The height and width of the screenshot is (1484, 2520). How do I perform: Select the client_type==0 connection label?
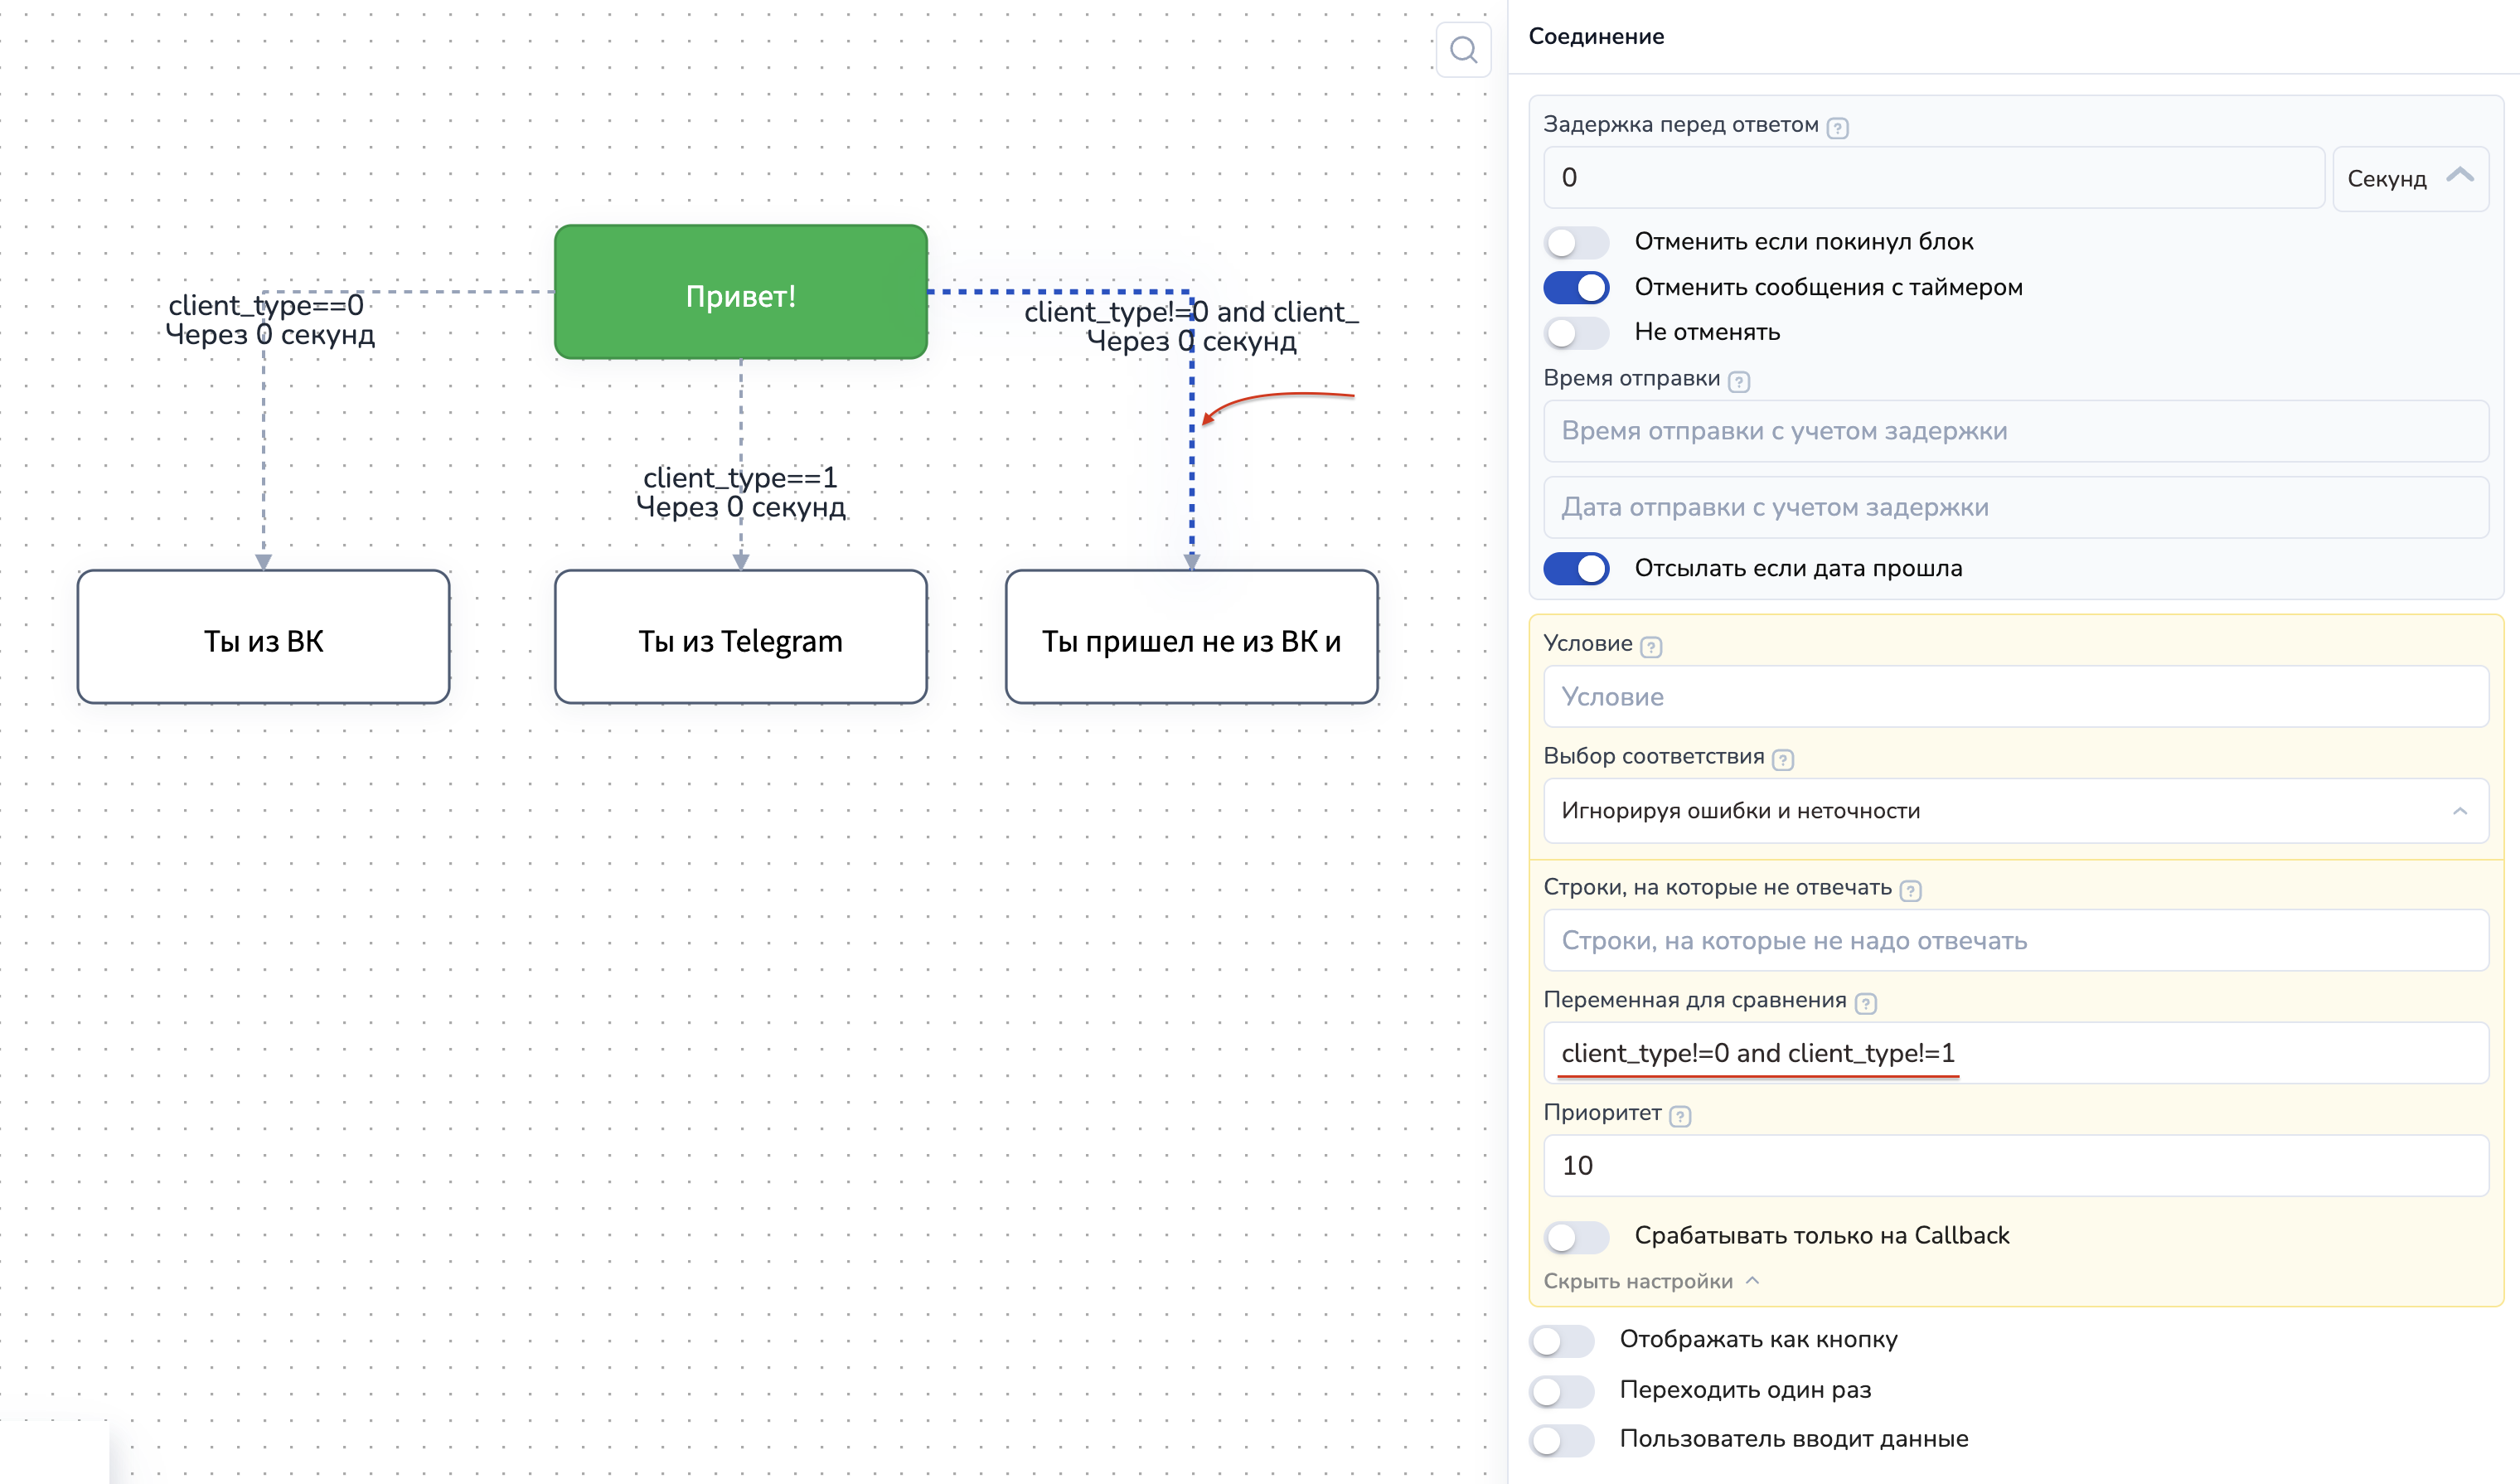[x=266, y=306]
